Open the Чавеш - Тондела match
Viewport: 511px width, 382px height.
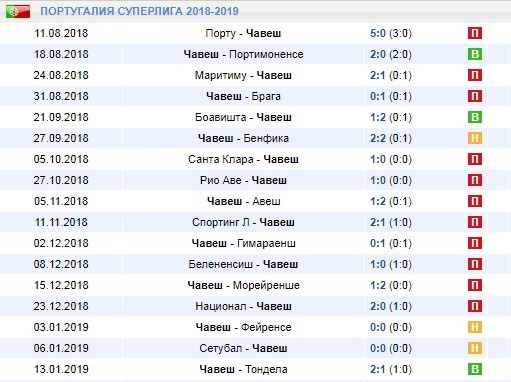pyautogui.click(x=243, y=369)
